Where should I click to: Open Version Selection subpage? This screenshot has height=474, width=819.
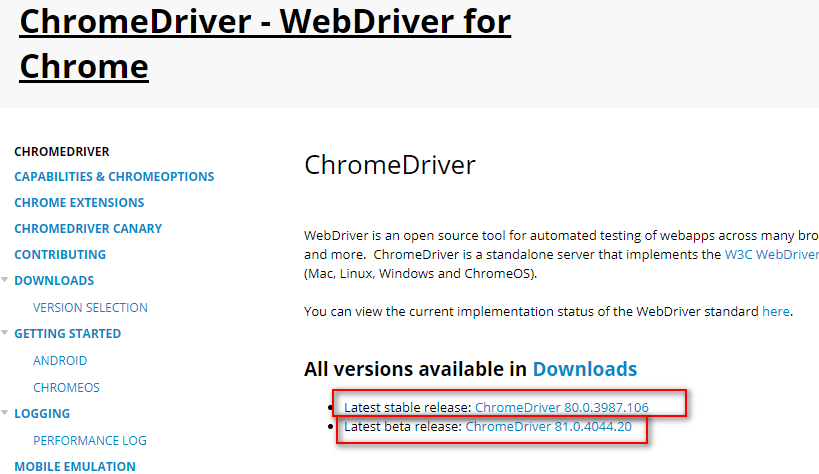90,308
